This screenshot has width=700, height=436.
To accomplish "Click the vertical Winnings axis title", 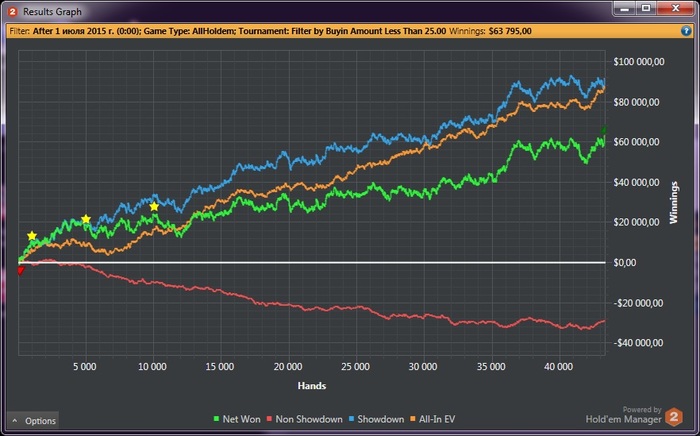I will pyautogui.click(x=674, y=202).
